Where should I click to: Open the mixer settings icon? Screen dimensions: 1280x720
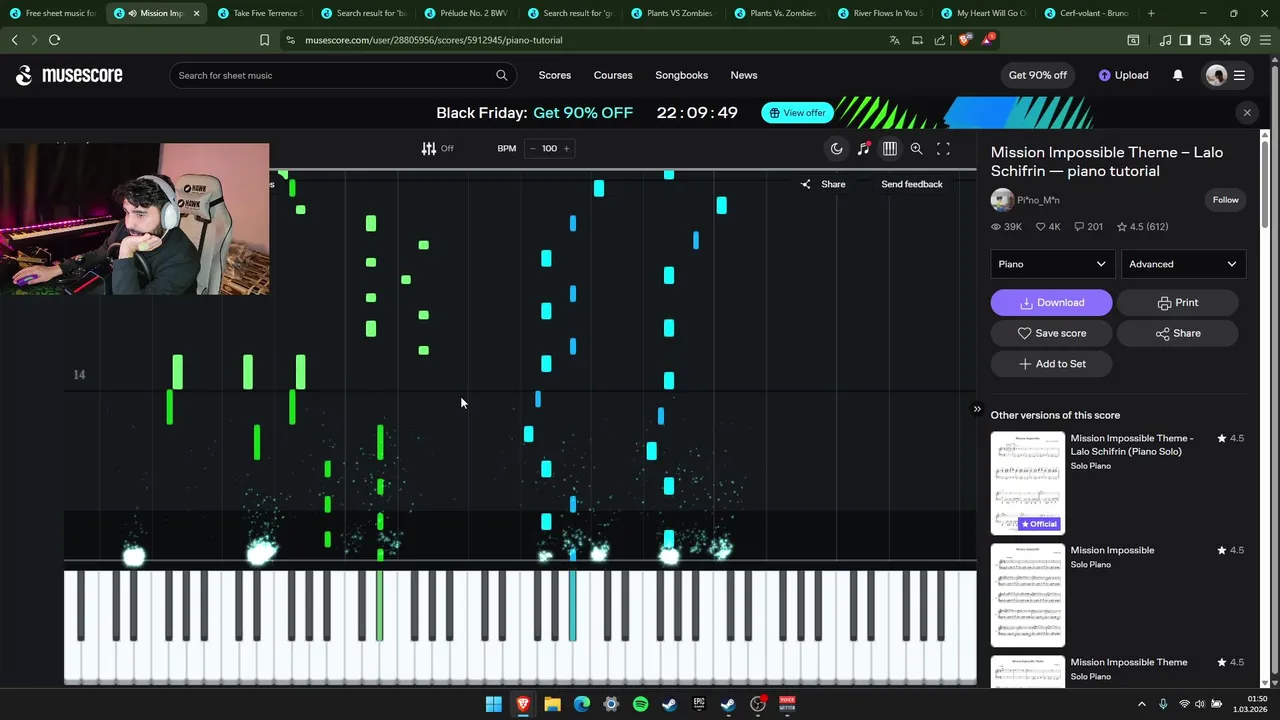[429, 148]
